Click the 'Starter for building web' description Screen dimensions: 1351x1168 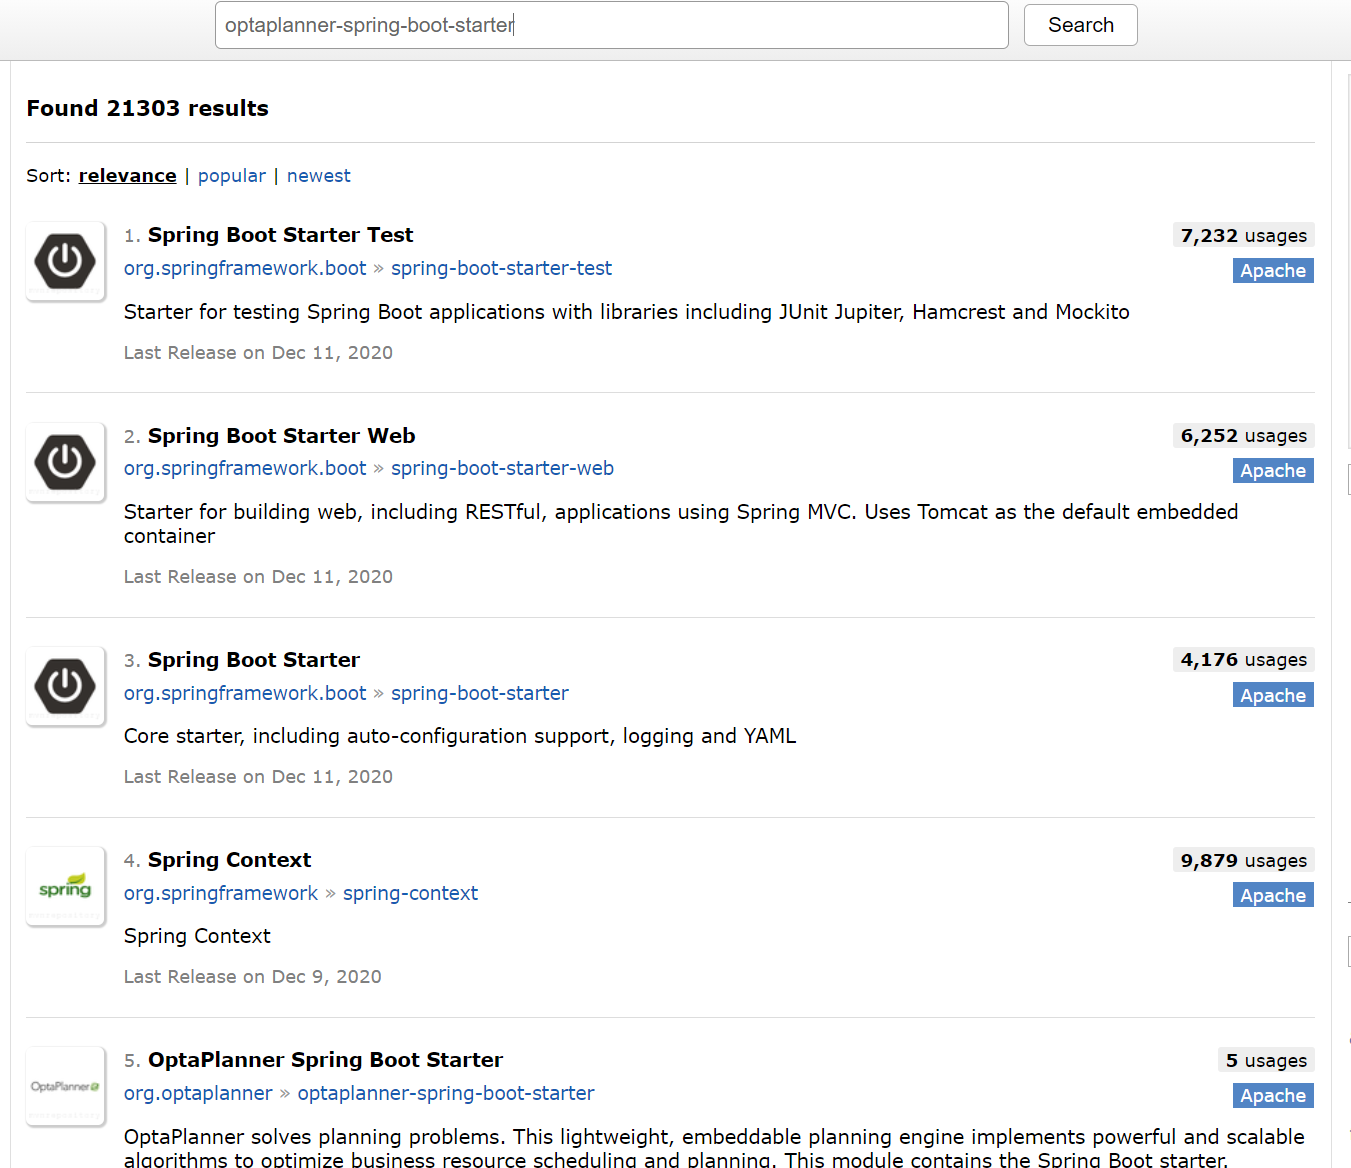click(x=681, y=524)
